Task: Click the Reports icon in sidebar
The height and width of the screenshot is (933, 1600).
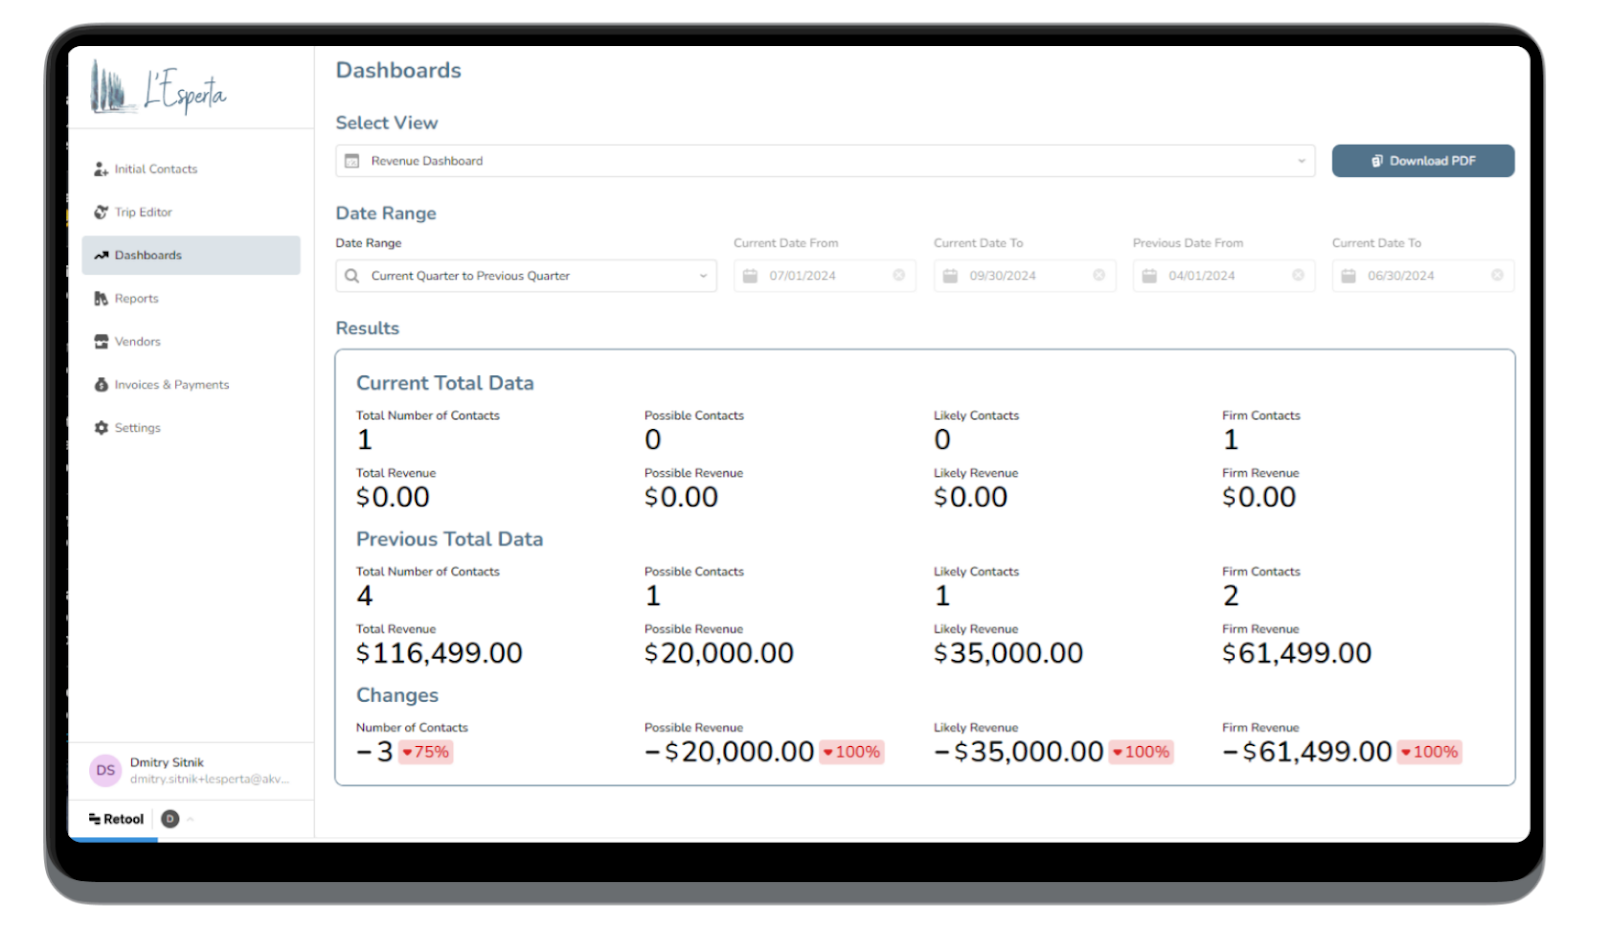Action: coord(101,298)
